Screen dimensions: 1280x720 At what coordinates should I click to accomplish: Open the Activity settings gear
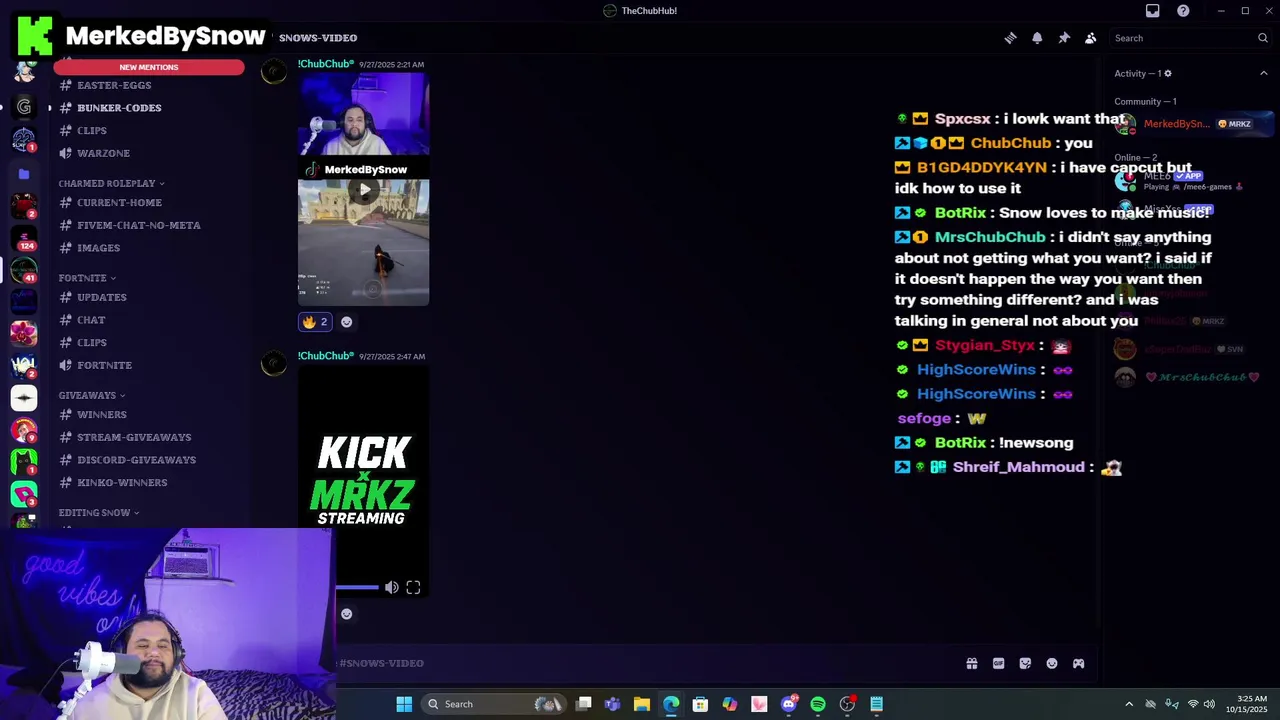pos(1167,73)
